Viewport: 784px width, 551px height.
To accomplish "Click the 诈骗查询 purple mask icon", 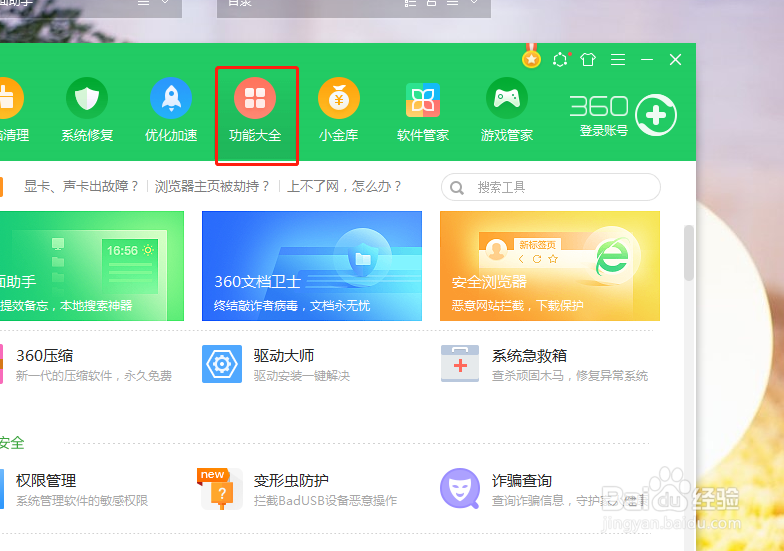I will coord(460,488).
